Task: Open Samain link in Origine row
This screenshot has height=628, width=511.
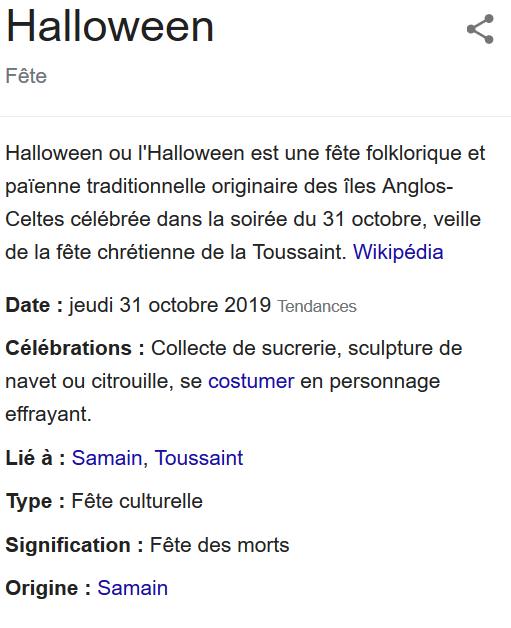Action: click(x=133, y=588)
